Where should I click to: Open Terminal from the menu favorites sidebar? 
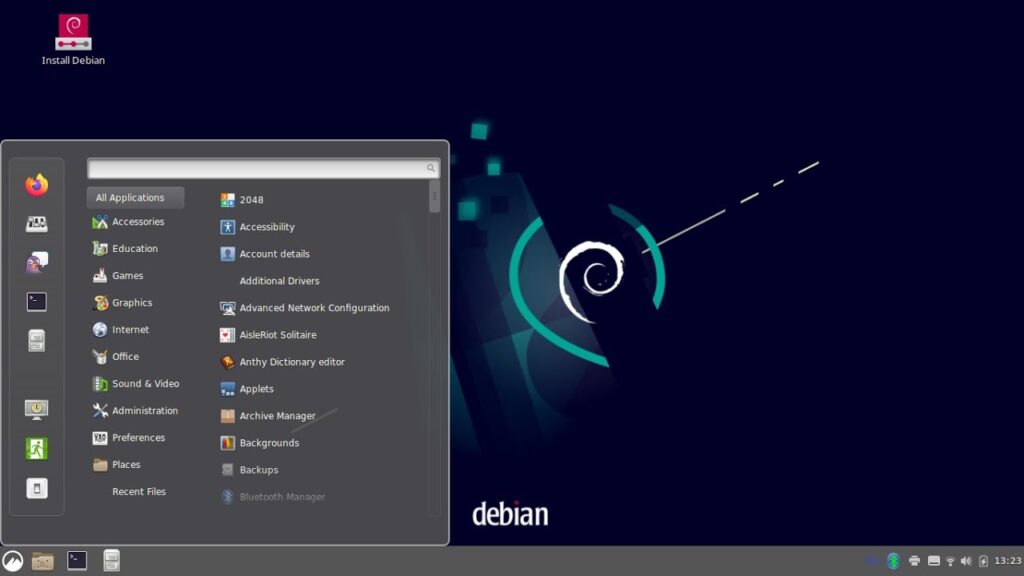point(37,302)
